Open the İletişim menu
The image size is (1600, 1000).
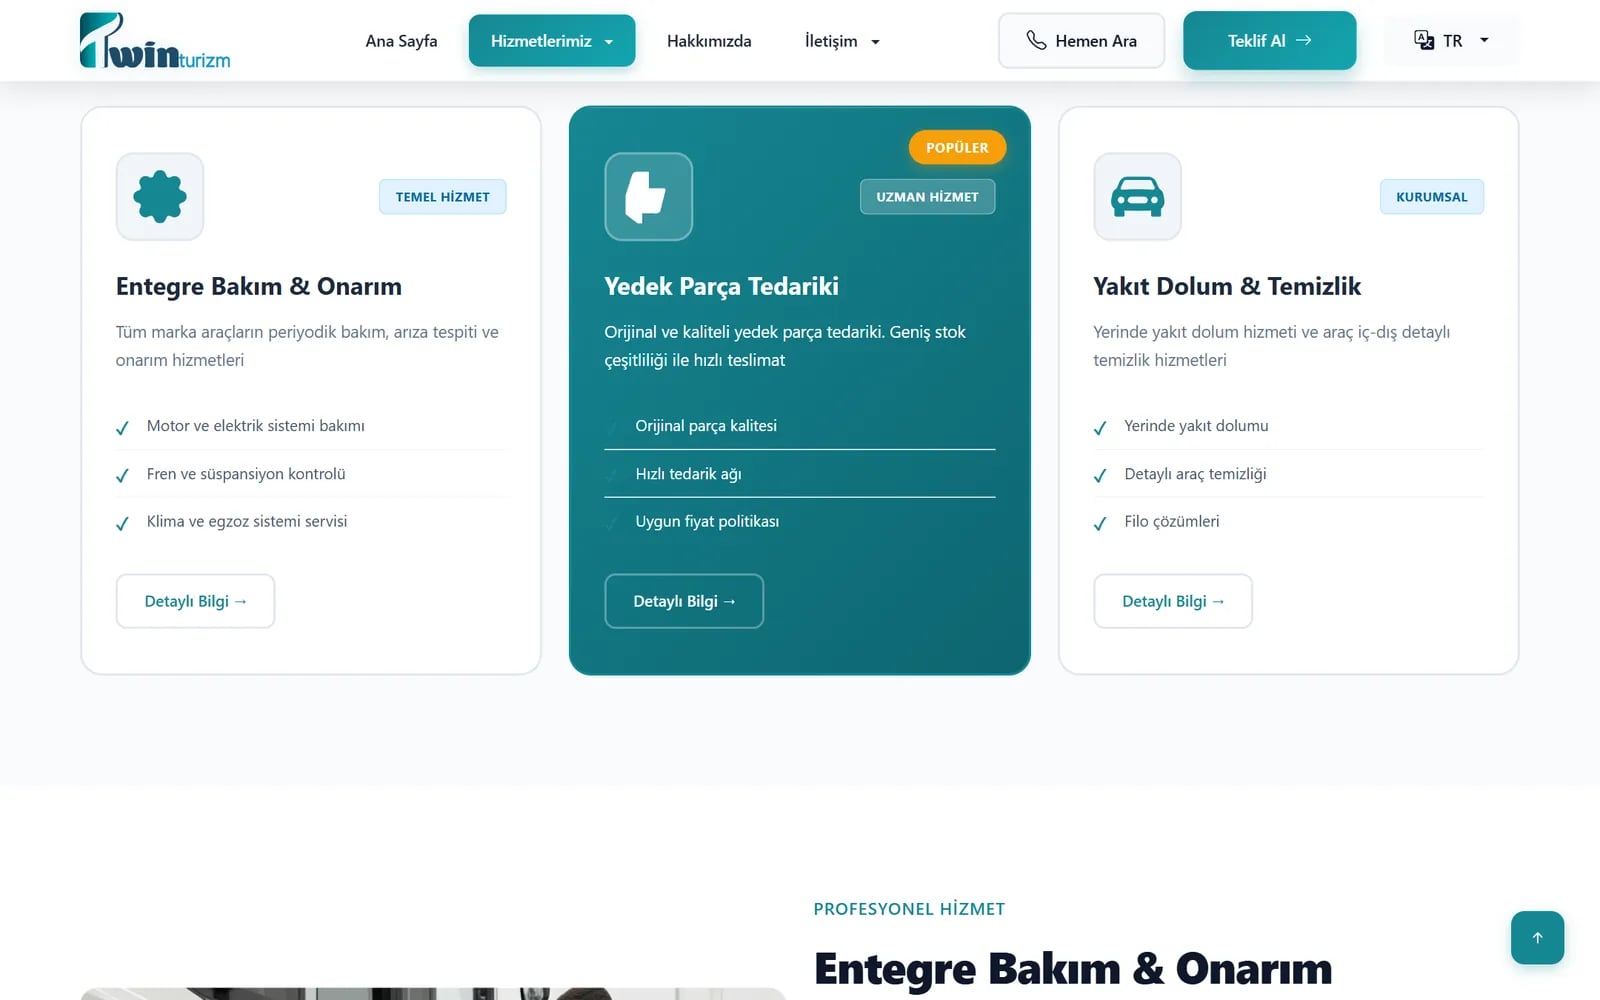[x=842, y=41]
